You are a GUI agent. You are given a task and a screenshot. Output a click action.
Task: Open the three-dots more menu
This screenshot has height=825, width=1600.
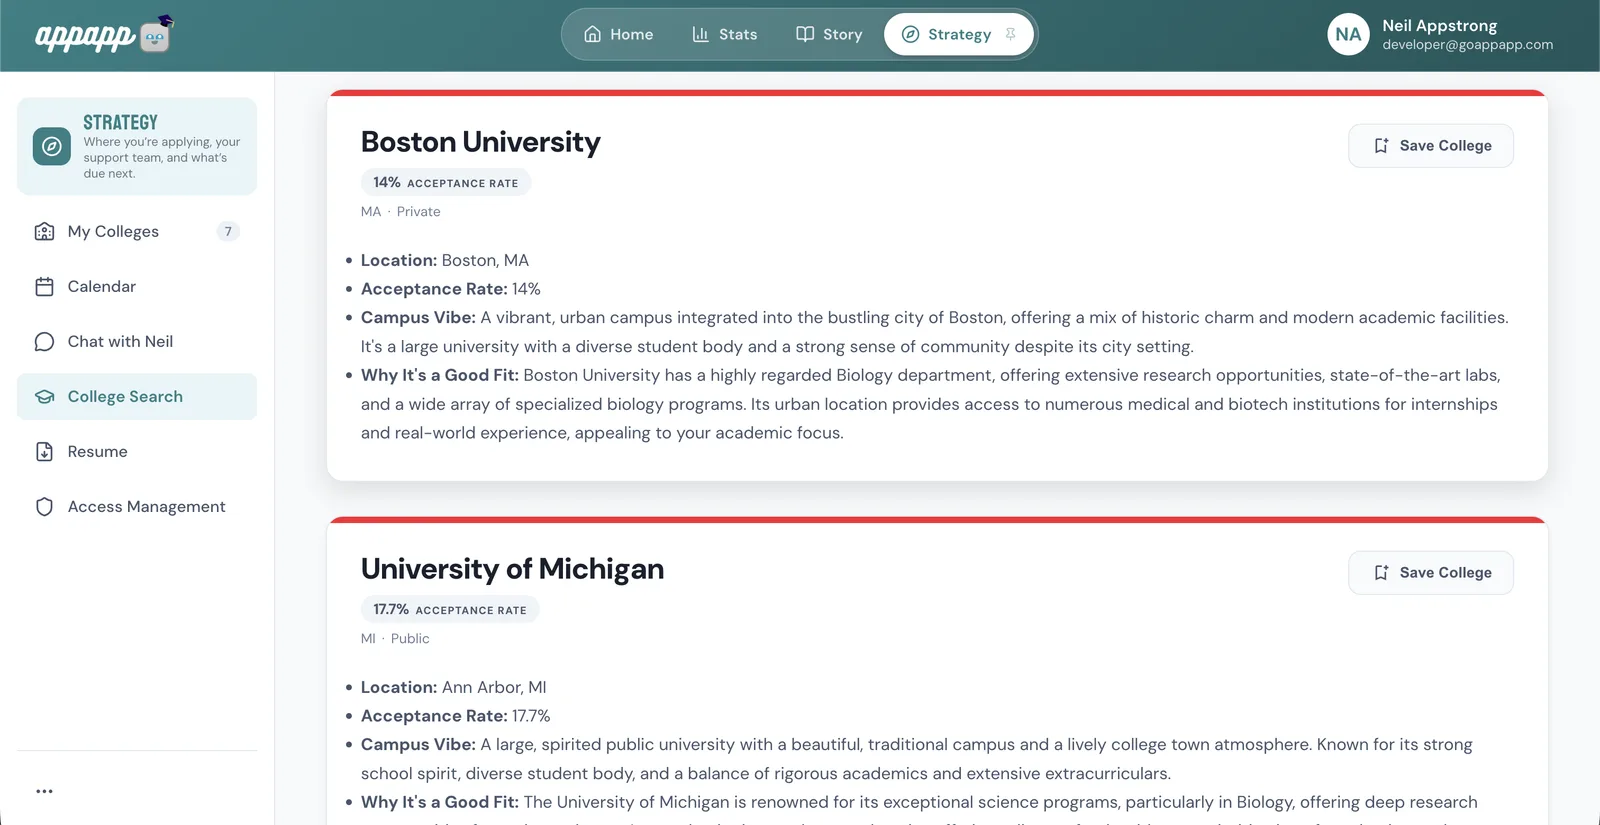(x=44, y=791)
